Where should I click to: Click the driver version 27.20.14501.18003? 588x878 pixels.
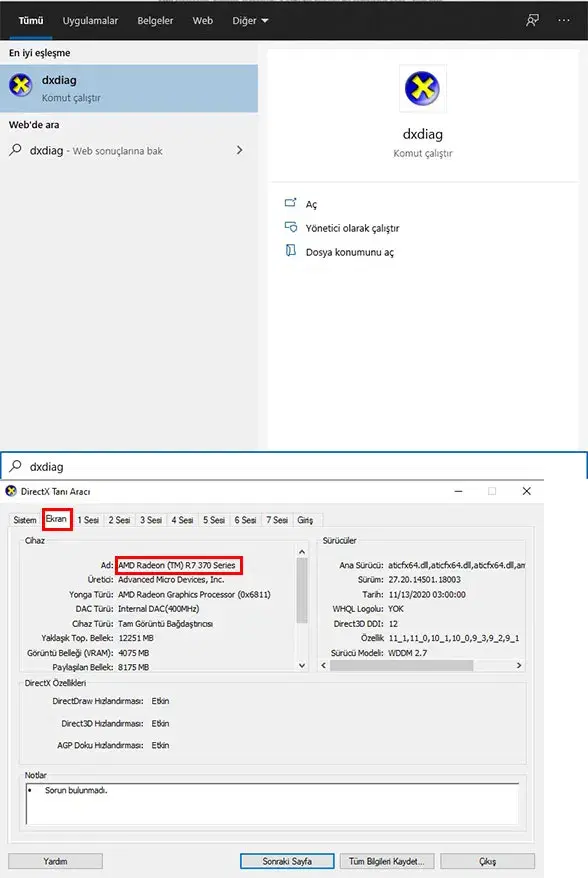point(424,580)
